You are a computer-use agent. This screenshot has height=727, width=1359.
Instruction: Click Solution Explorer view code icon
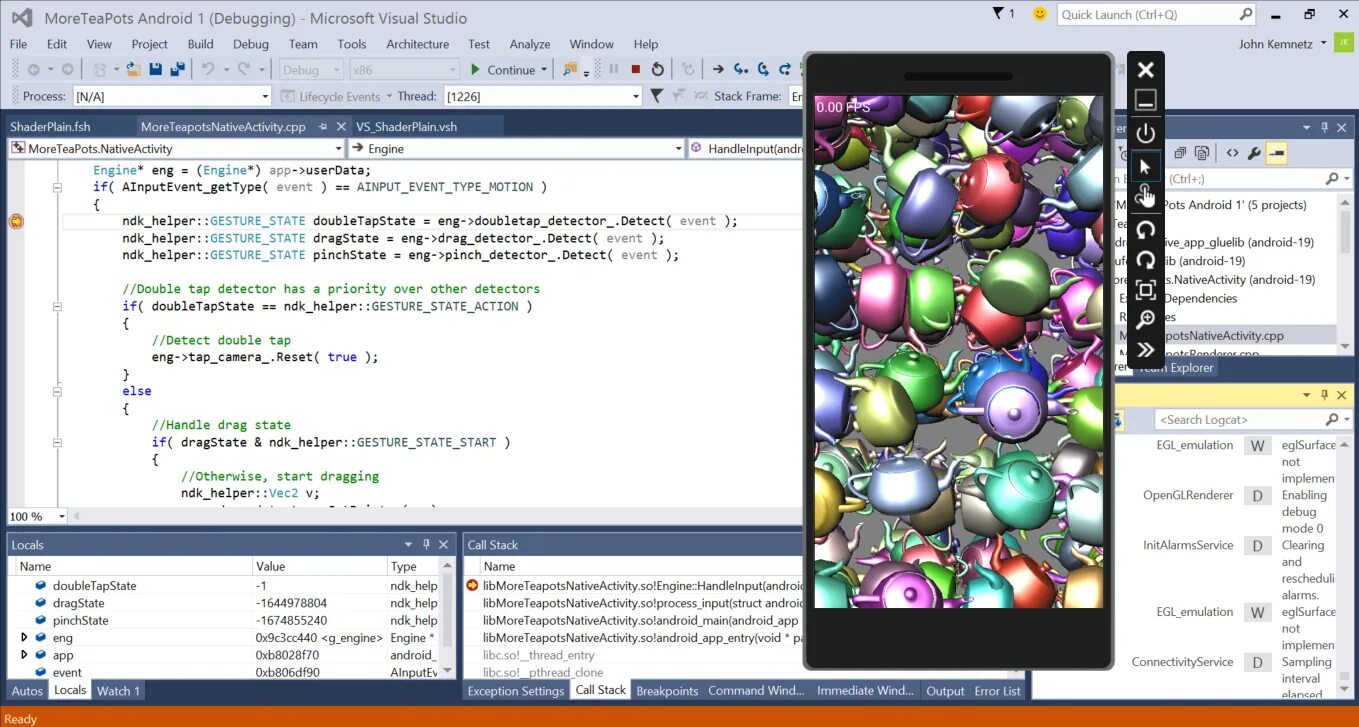(1232, 153)
